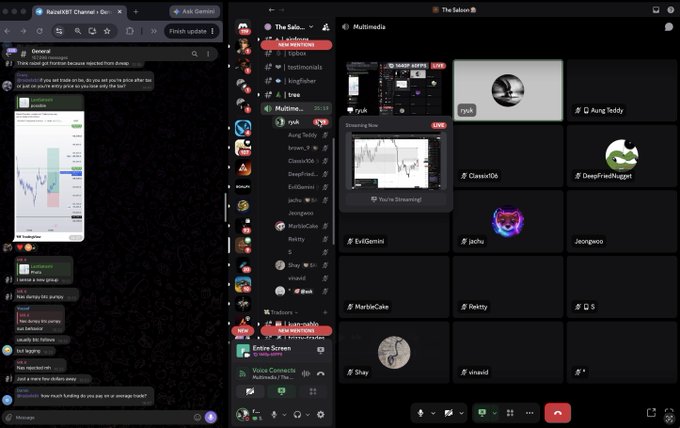680x428 pixels.
Task: Click the zoom magnifier icon in address bar
Action: click(x=78, y=31)
